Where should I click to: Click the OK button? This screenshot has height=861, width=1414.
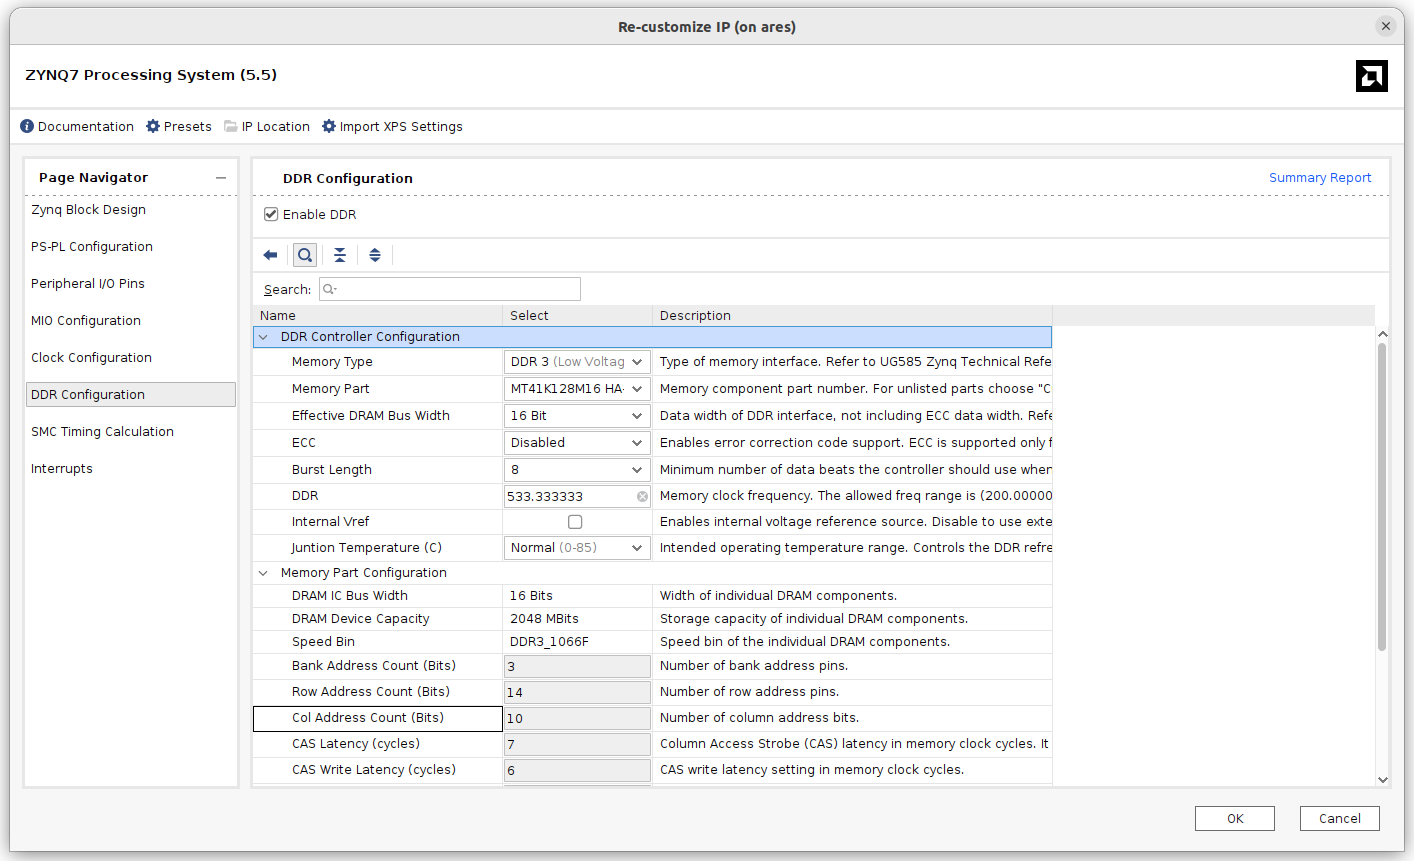click(x=1235, y=818)
